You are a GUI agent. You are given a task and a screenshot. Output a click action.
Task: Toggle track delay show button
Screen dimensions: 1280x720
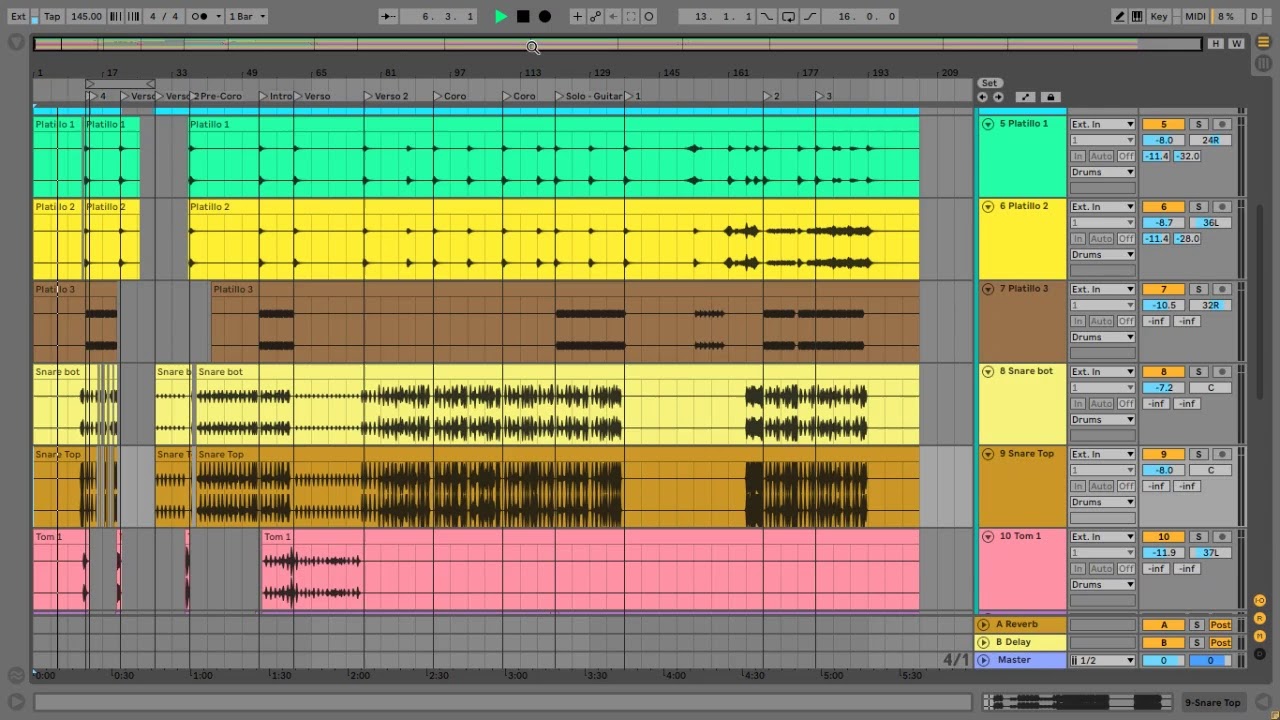coord(1260,654)
